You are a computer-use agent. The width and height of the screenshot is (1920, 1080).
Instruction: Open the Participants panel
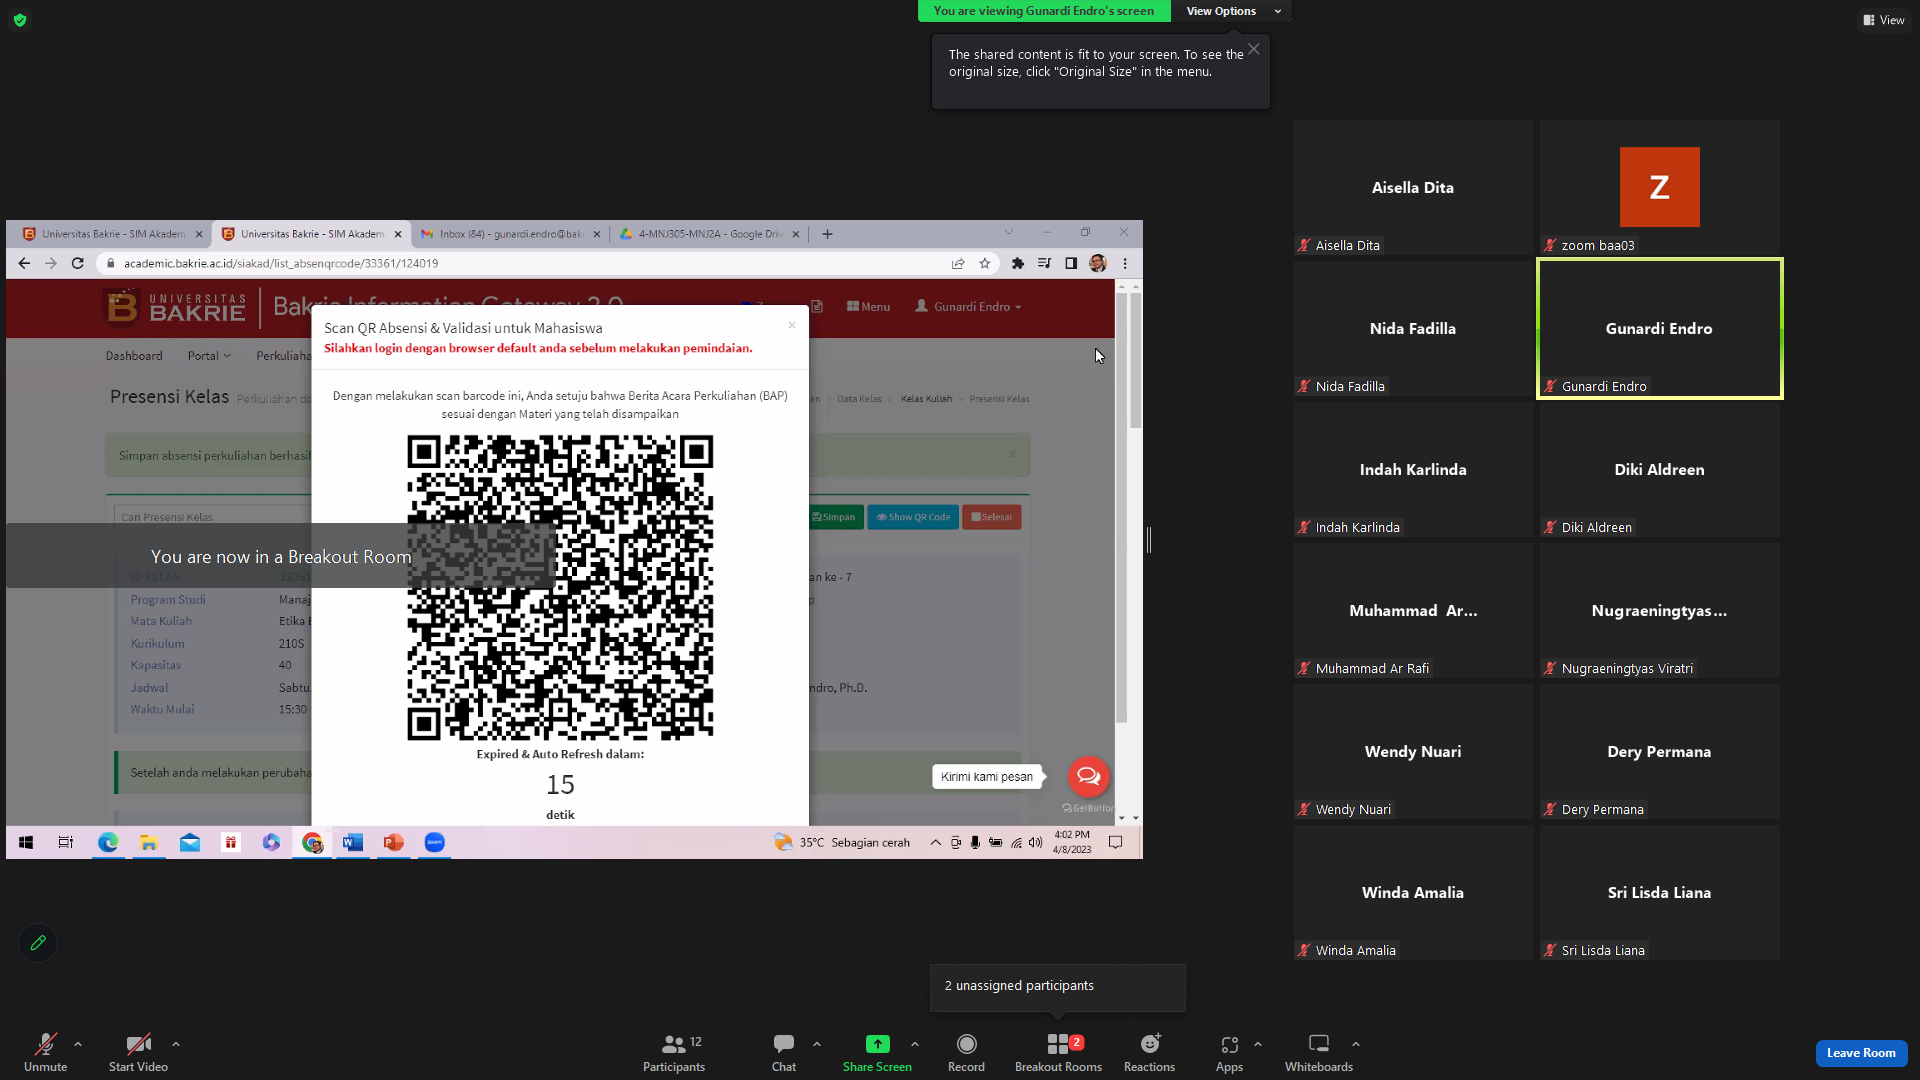(674, 1051)
